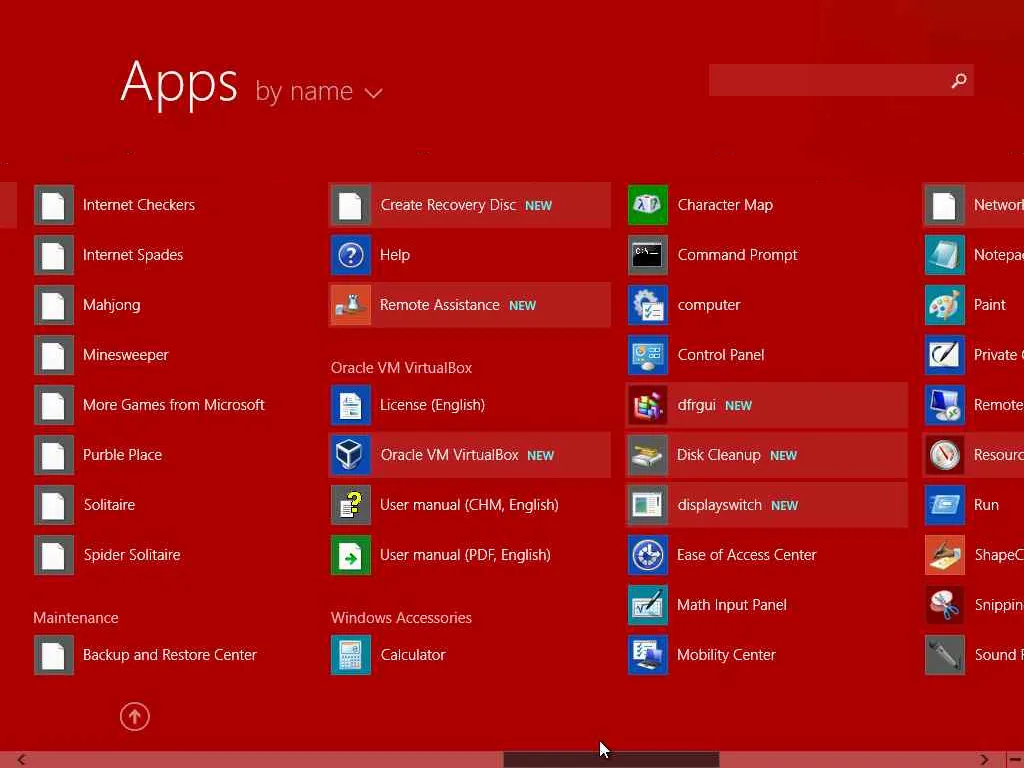Click the scrollbar right arrow

[984, 760]
